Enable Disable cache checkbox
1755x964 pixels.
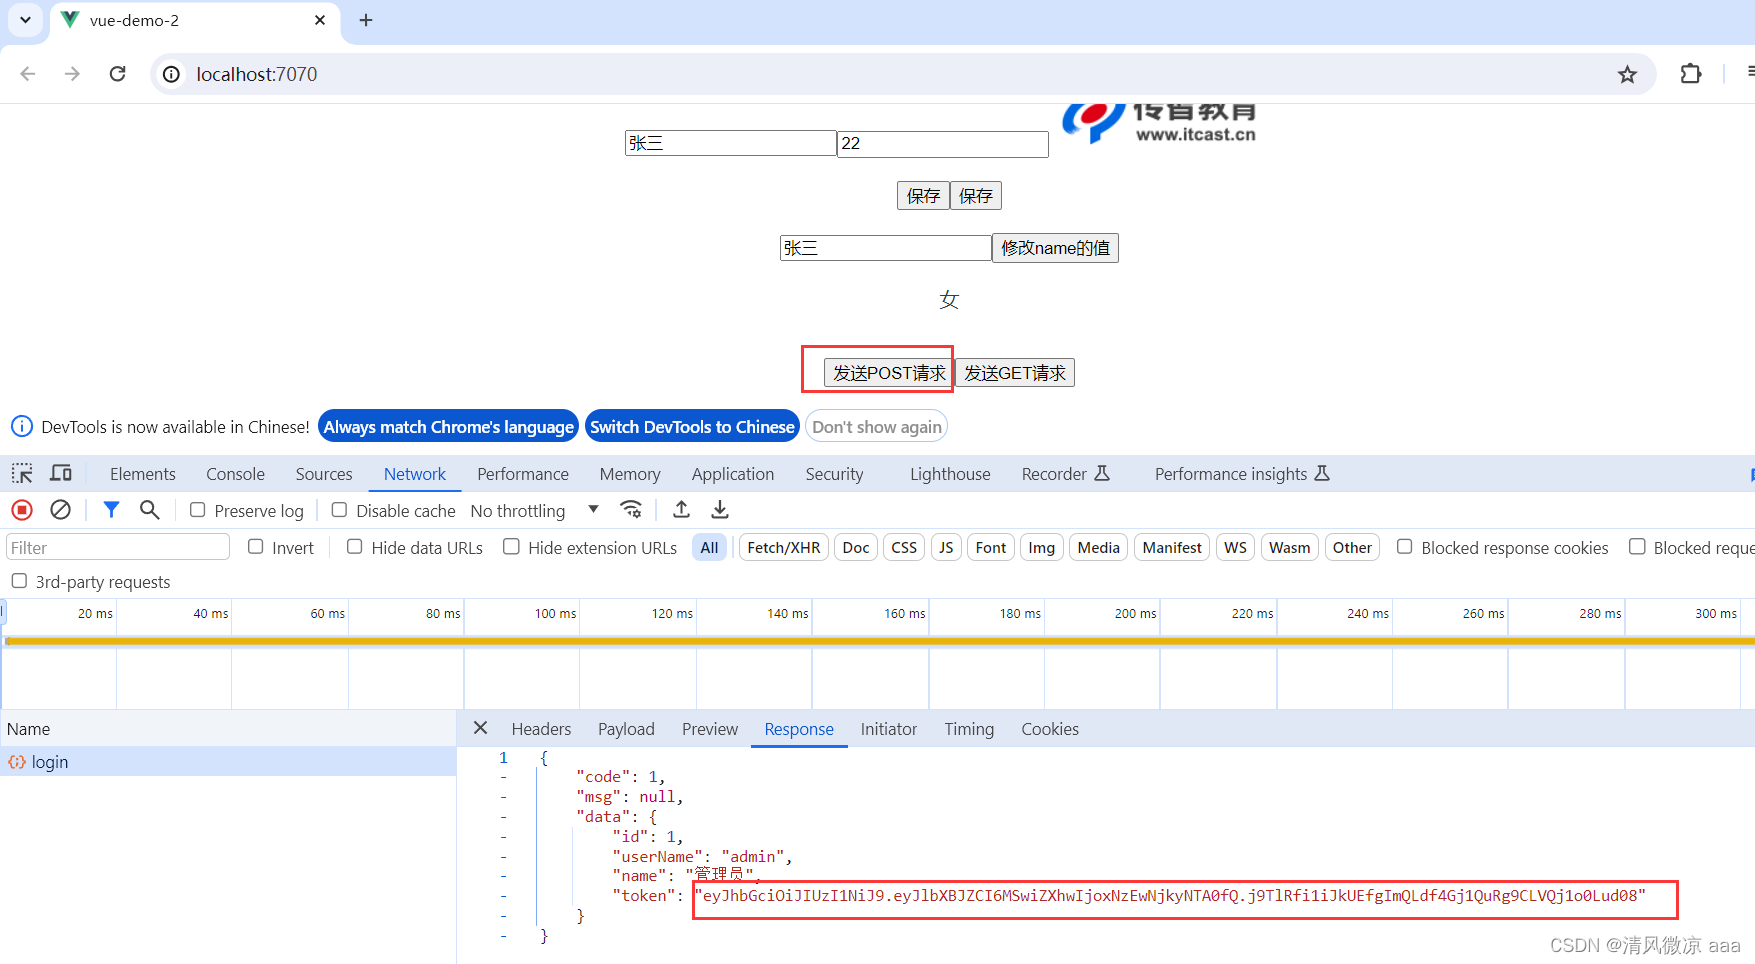click(340, 510)
